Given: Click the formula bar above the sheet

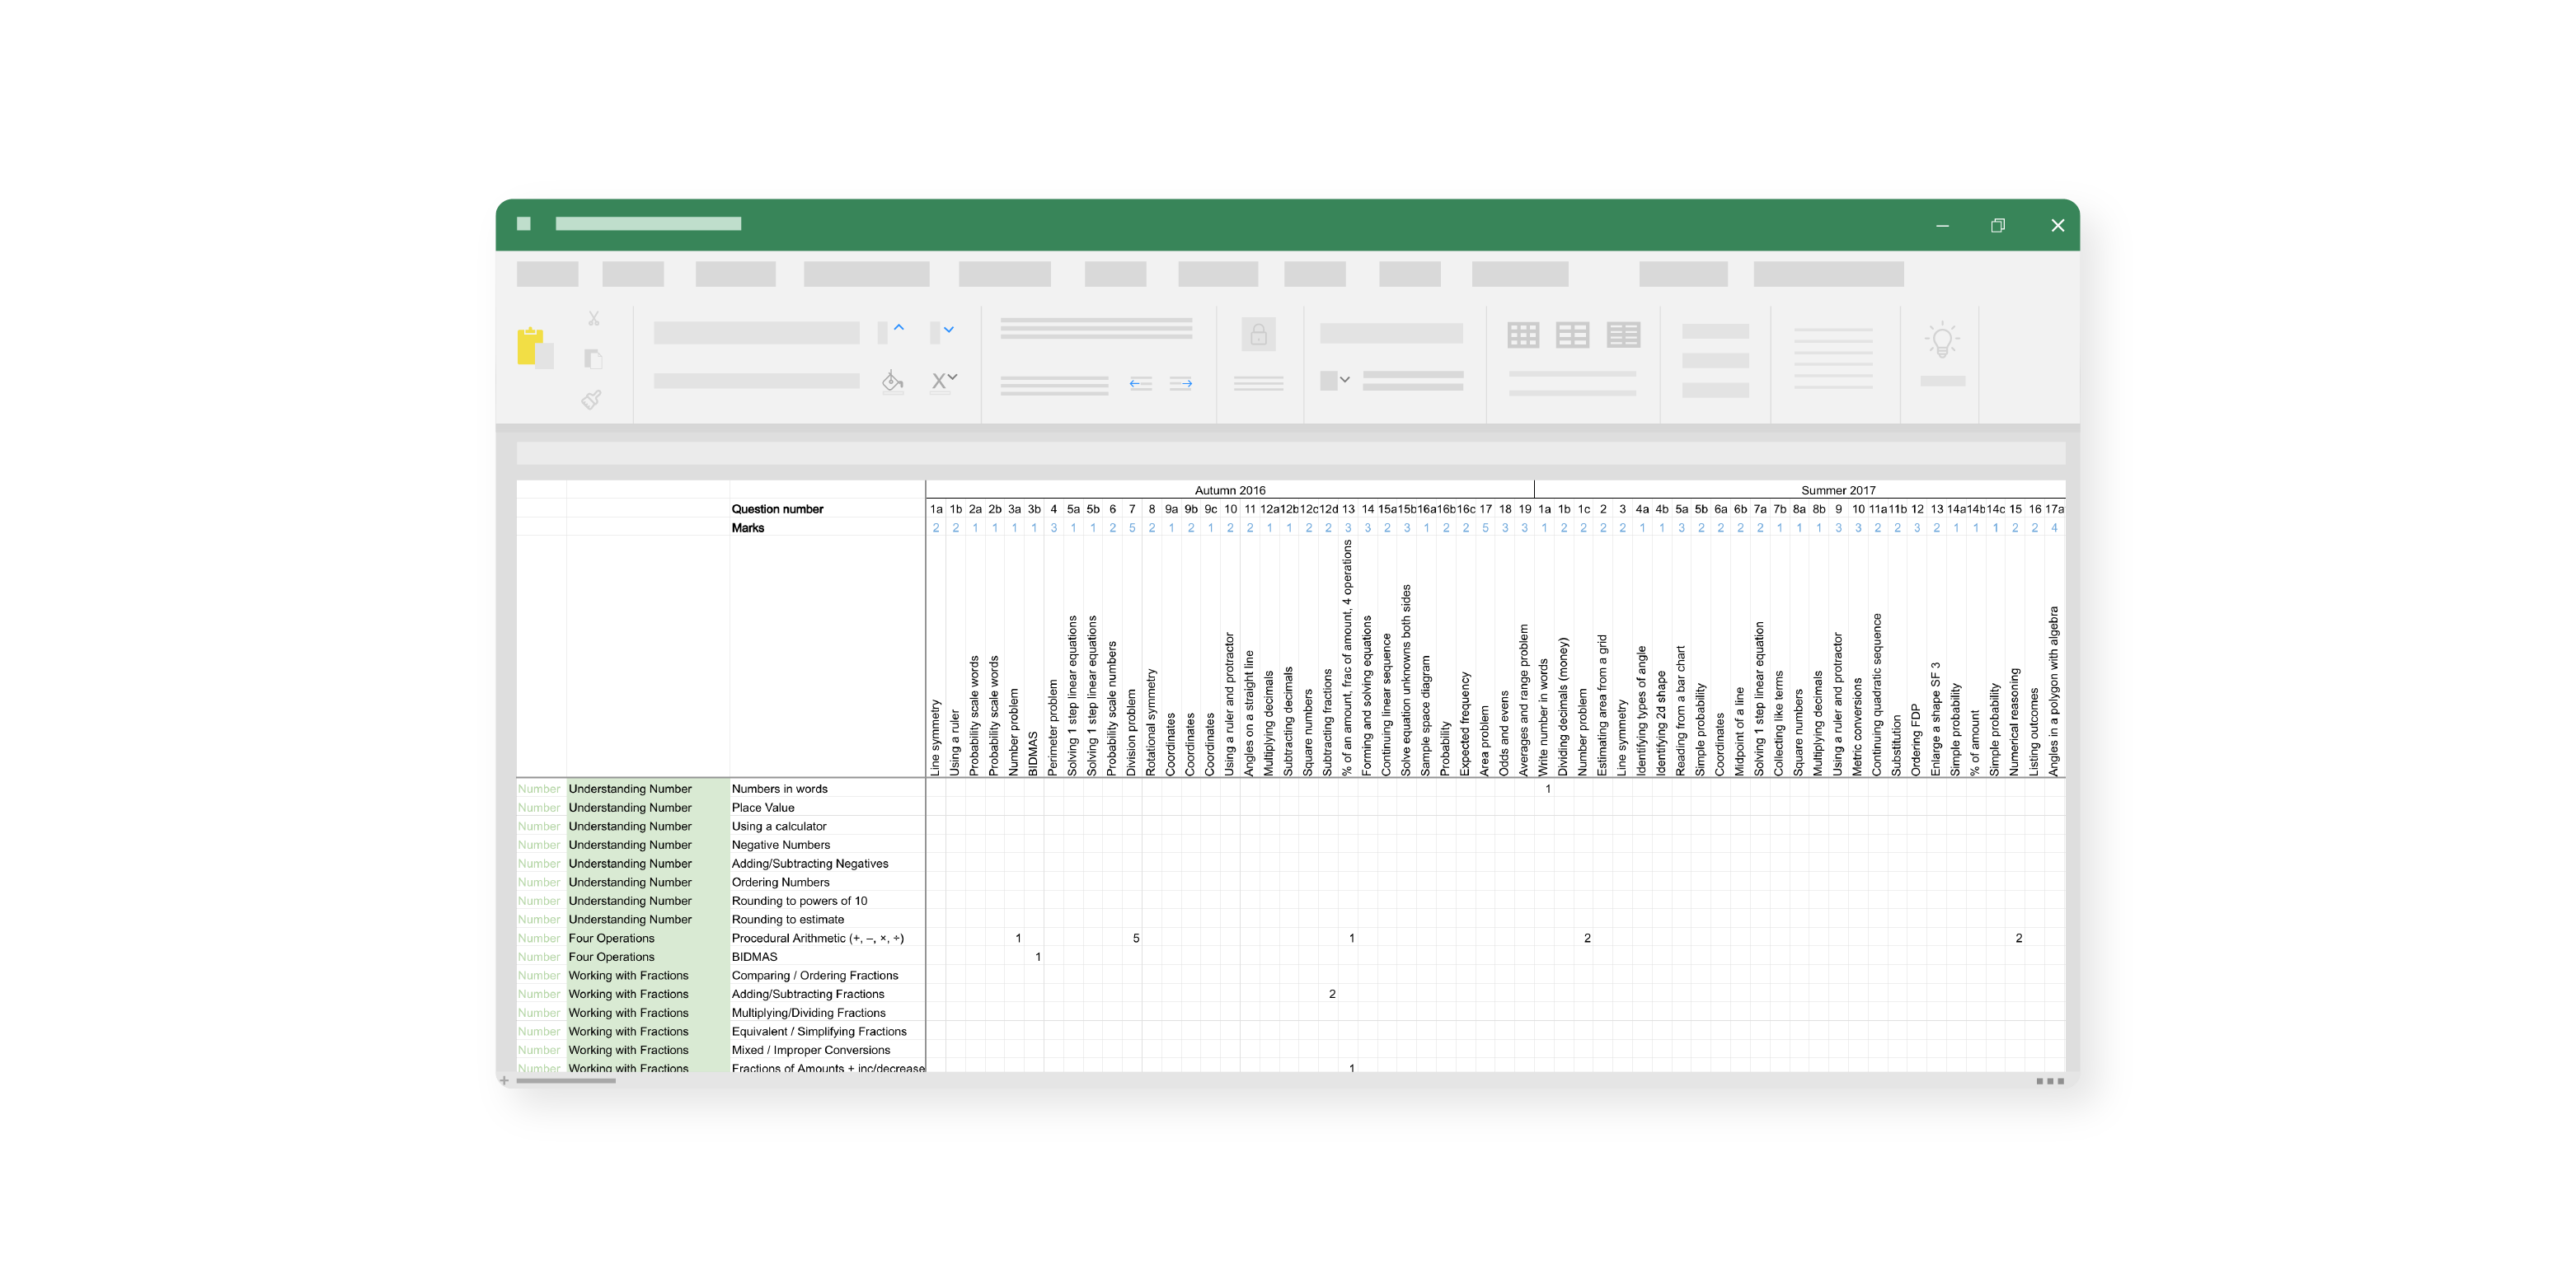Looking at the screenshot, I should pos(1290,453).
